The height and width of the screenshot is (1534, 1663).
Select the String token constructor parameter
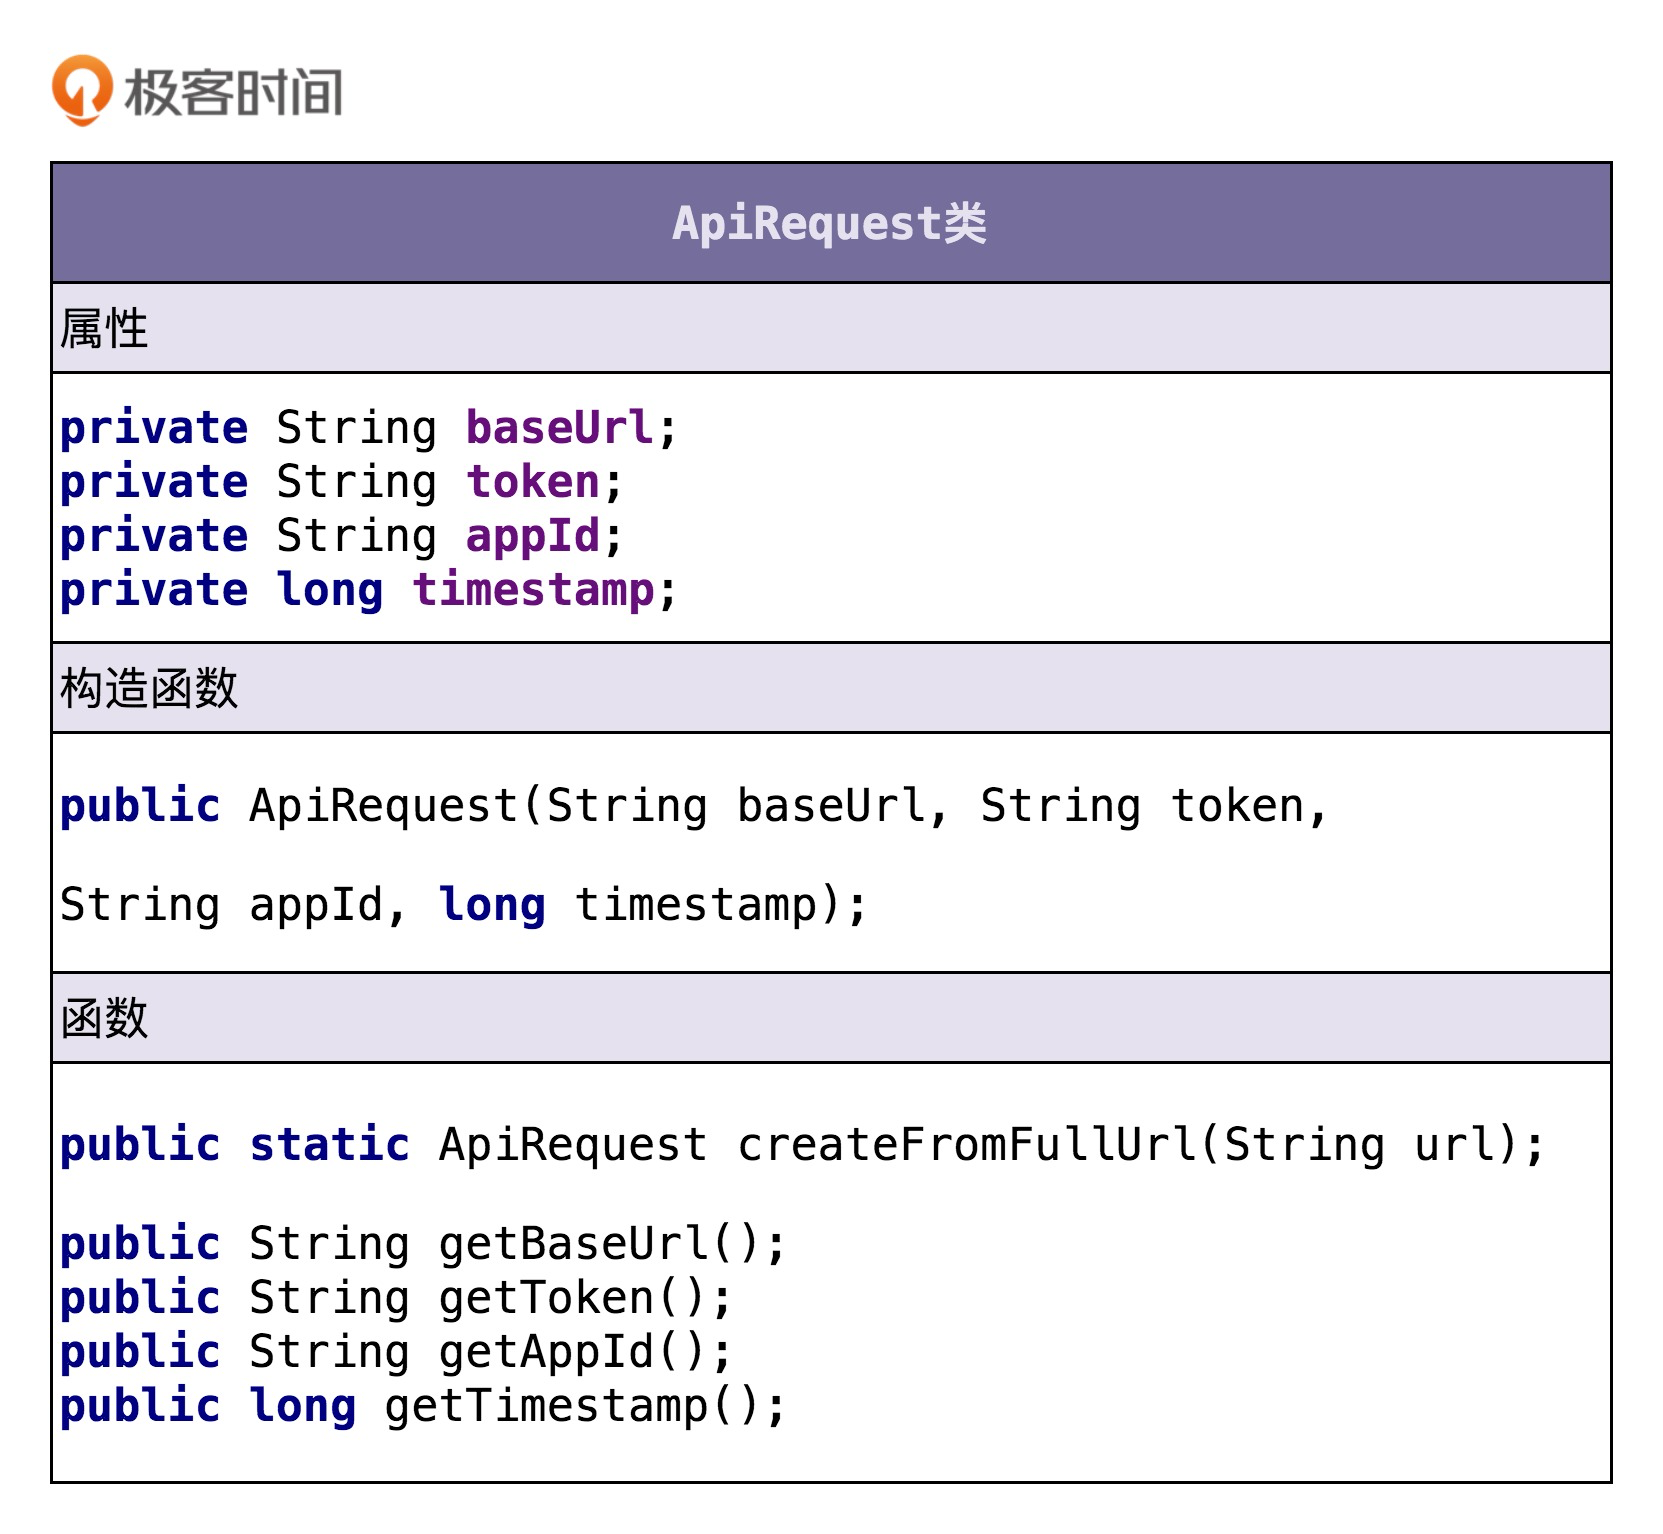point(1142,806)
